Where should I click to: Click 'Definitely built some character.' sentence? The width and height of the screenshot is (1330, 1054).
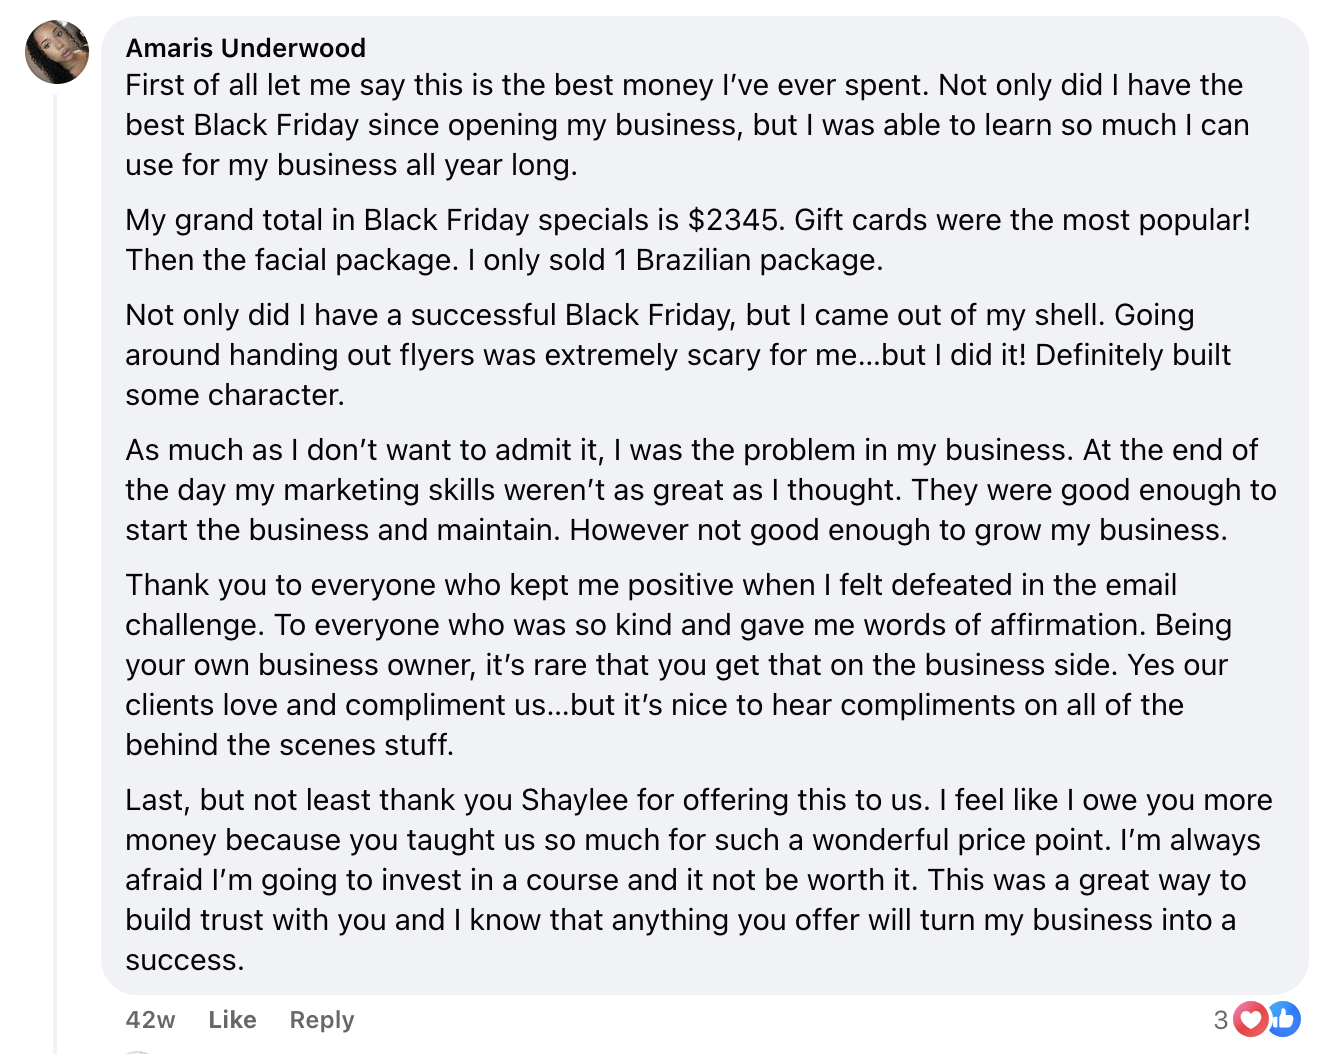click(678, 375)
